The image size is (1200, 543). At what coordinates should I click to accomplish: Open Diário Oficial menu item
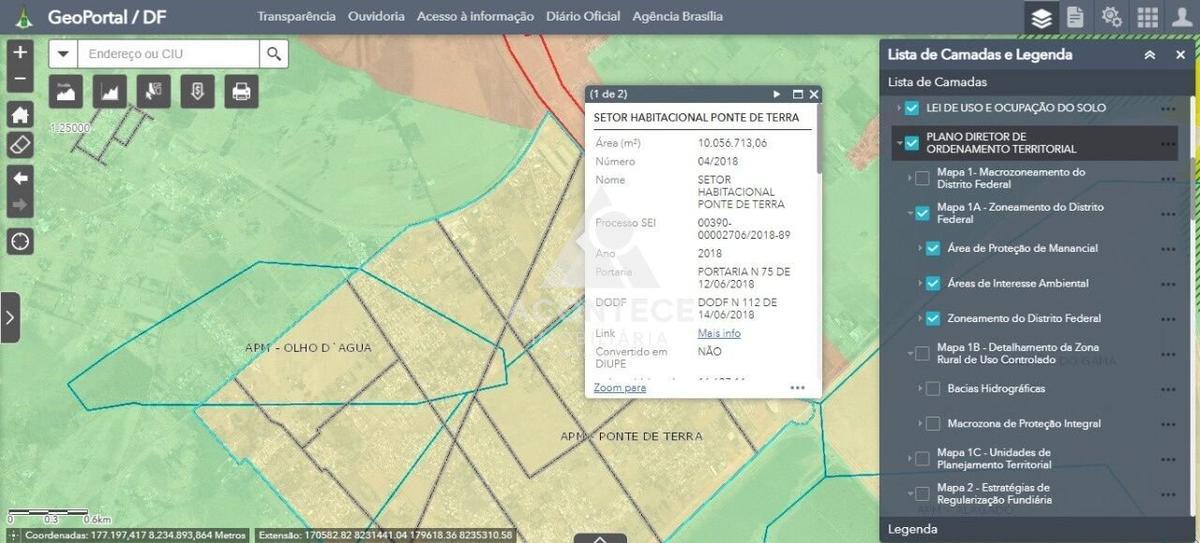pos(583,17)
